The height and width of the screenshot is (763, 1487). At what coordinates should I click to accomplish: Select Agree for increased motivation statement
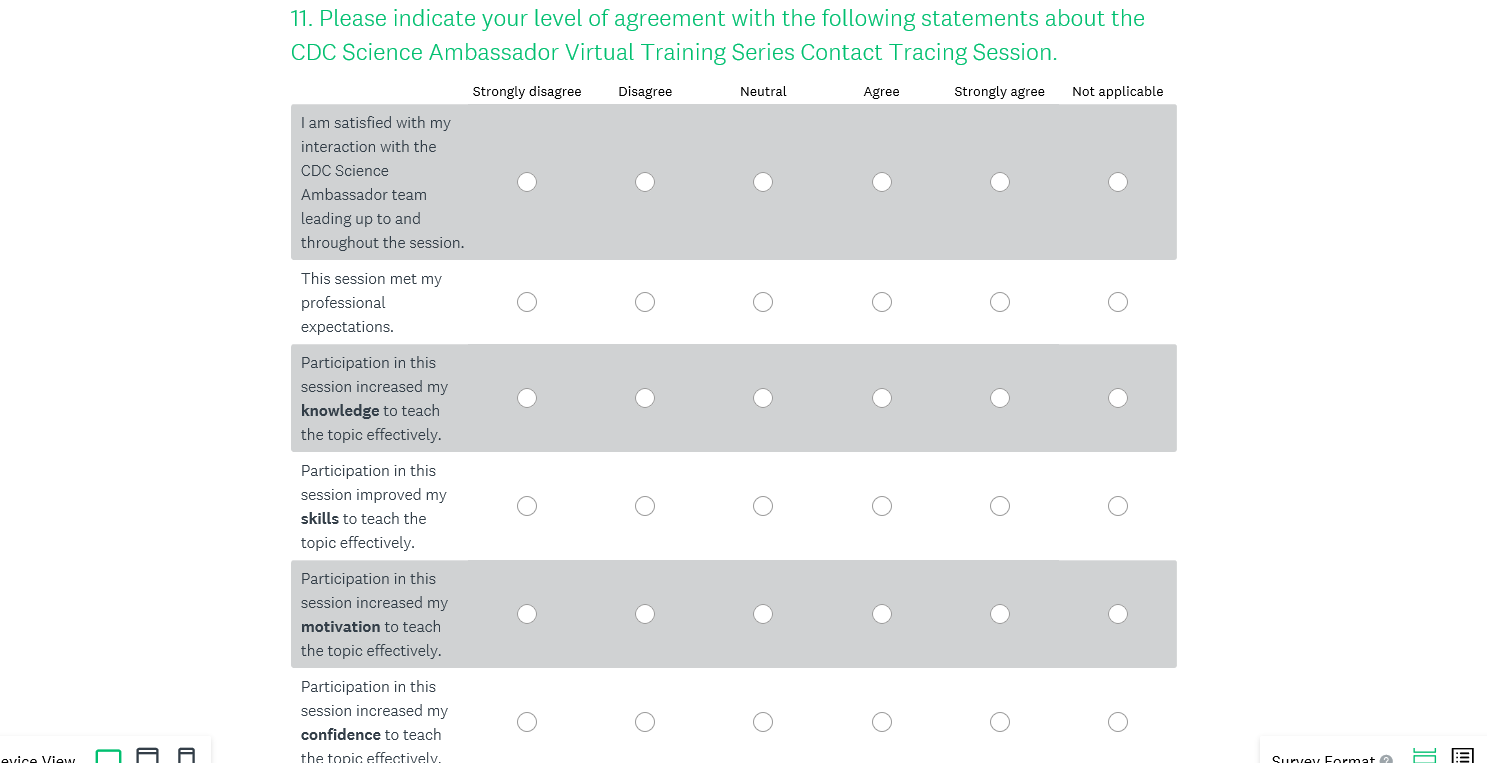coord(881,614)
